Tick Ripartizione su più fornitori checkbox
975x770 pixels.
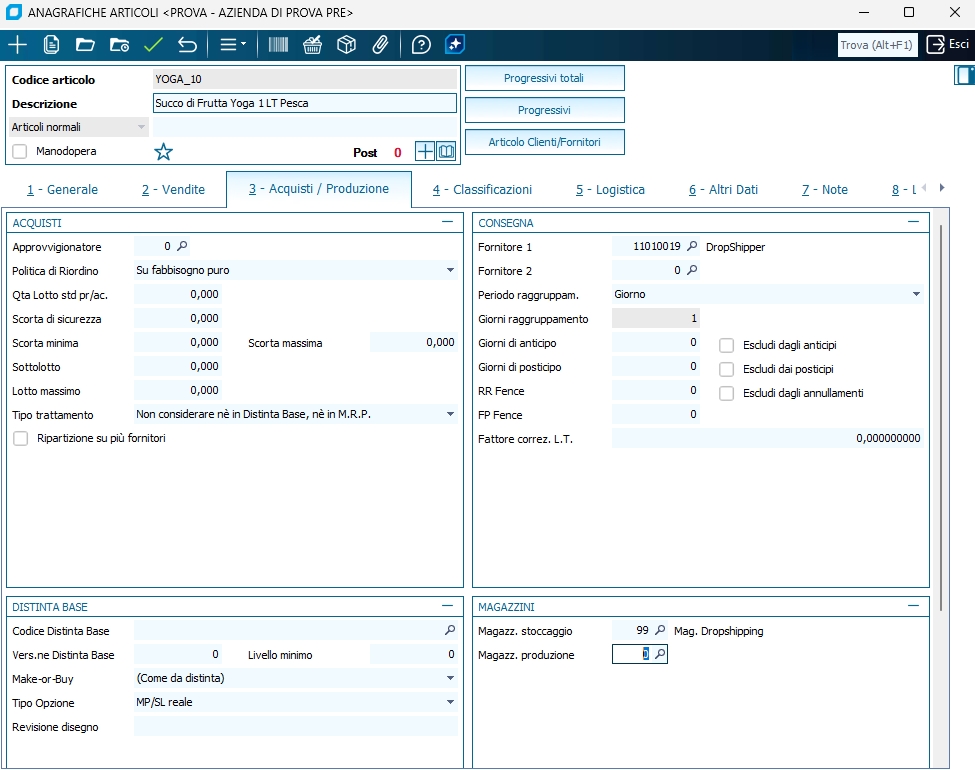coord(20,438)
